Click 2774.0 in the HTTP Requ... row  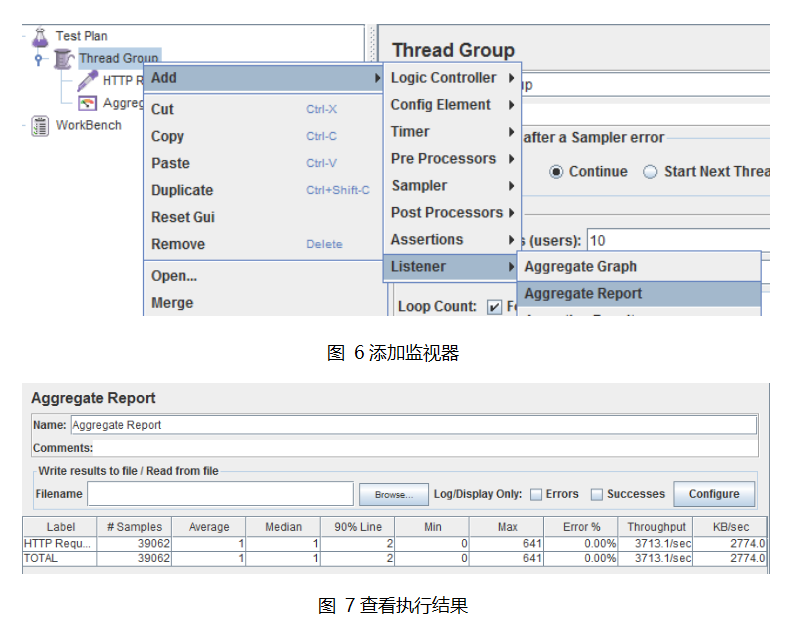coord(730,544)
